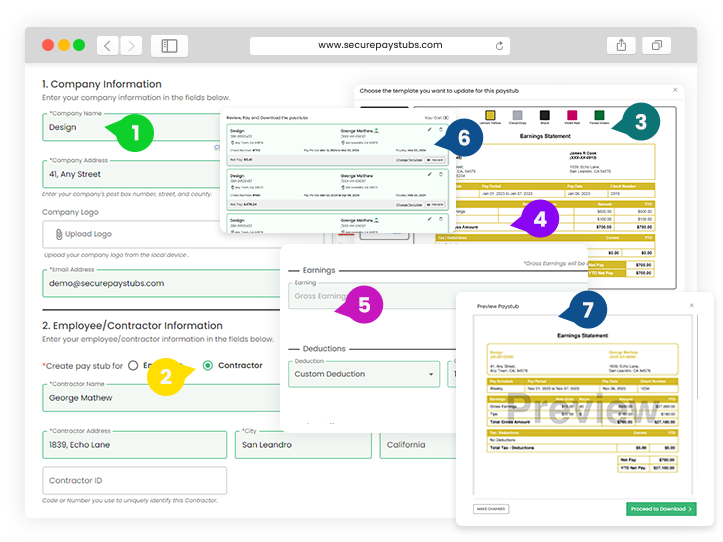Screen dimensions: 723x542
Task: Close the template chooser dialog
Action: [x=675, y=90]
